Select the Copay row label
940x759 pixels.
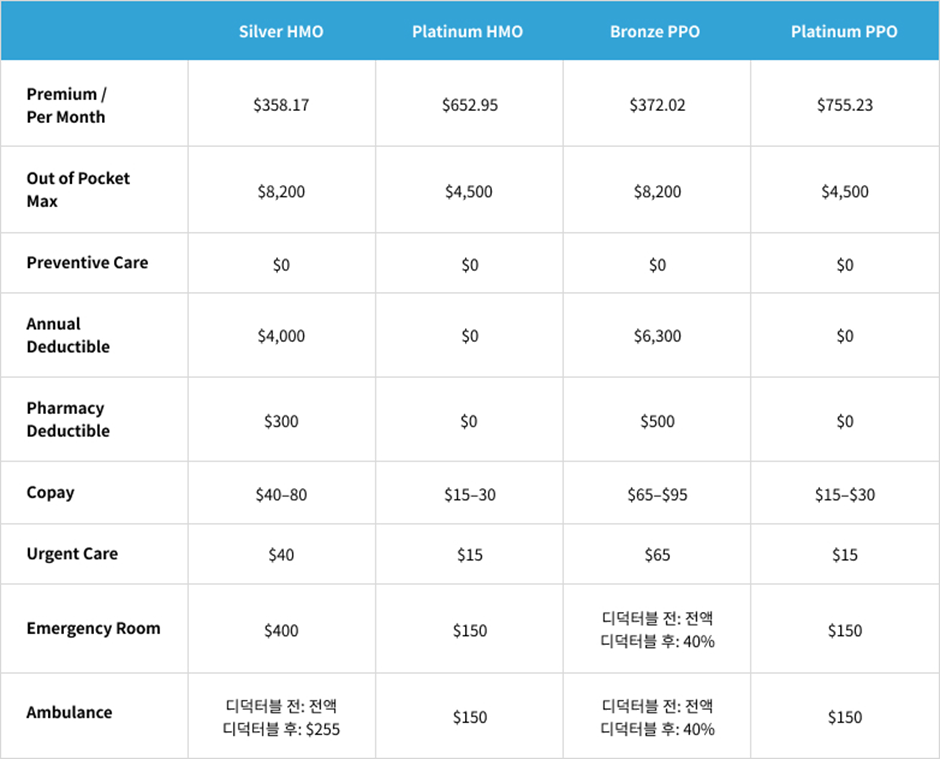[x=50, y=492]
